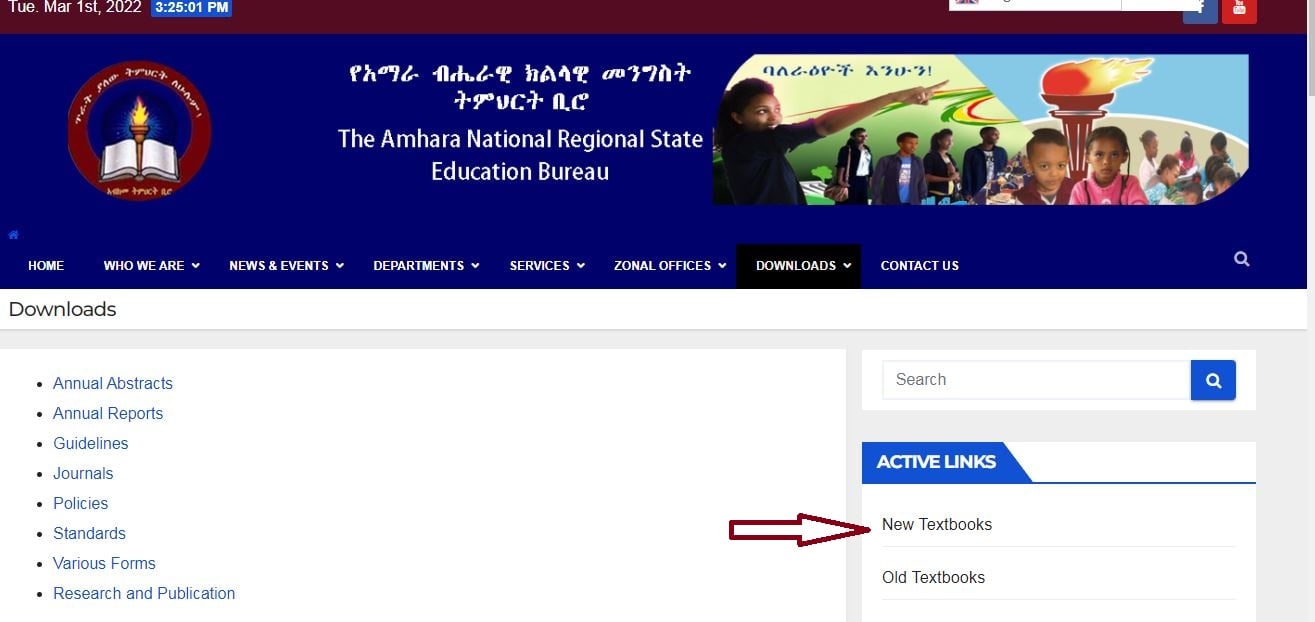
Task: Go to the Home page
Action: (46, 266)
